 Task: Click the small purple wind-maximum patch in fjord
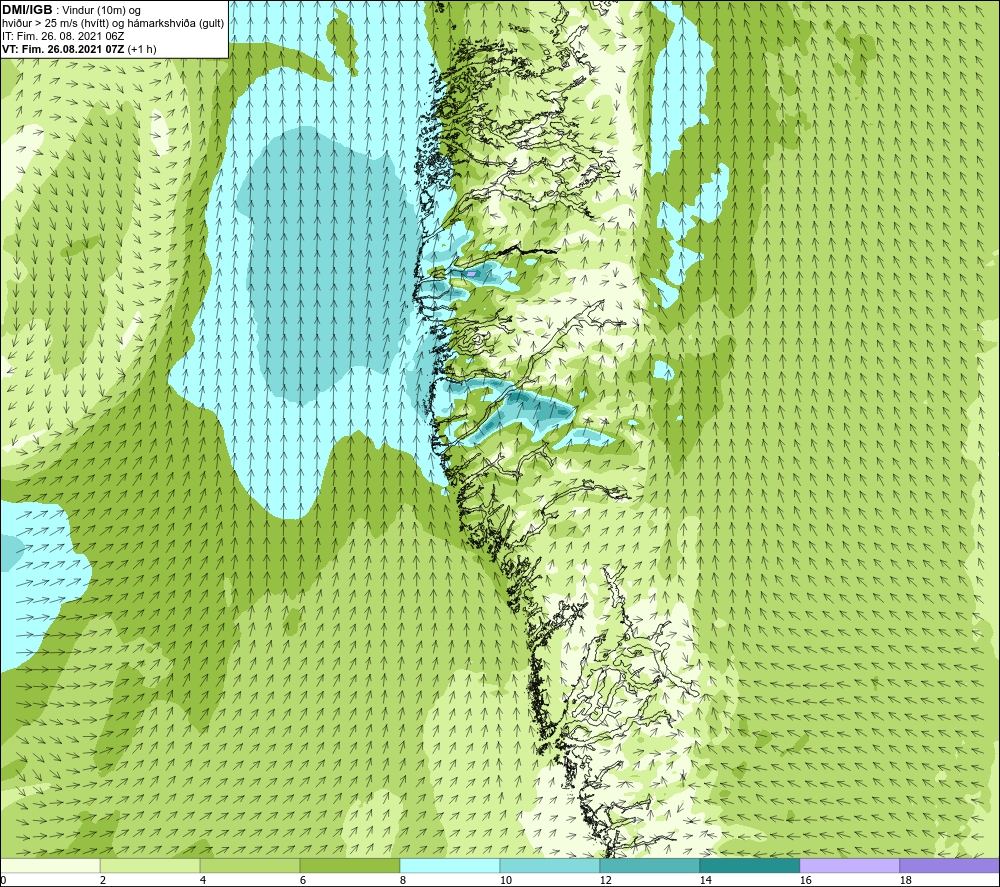point(471,273)
